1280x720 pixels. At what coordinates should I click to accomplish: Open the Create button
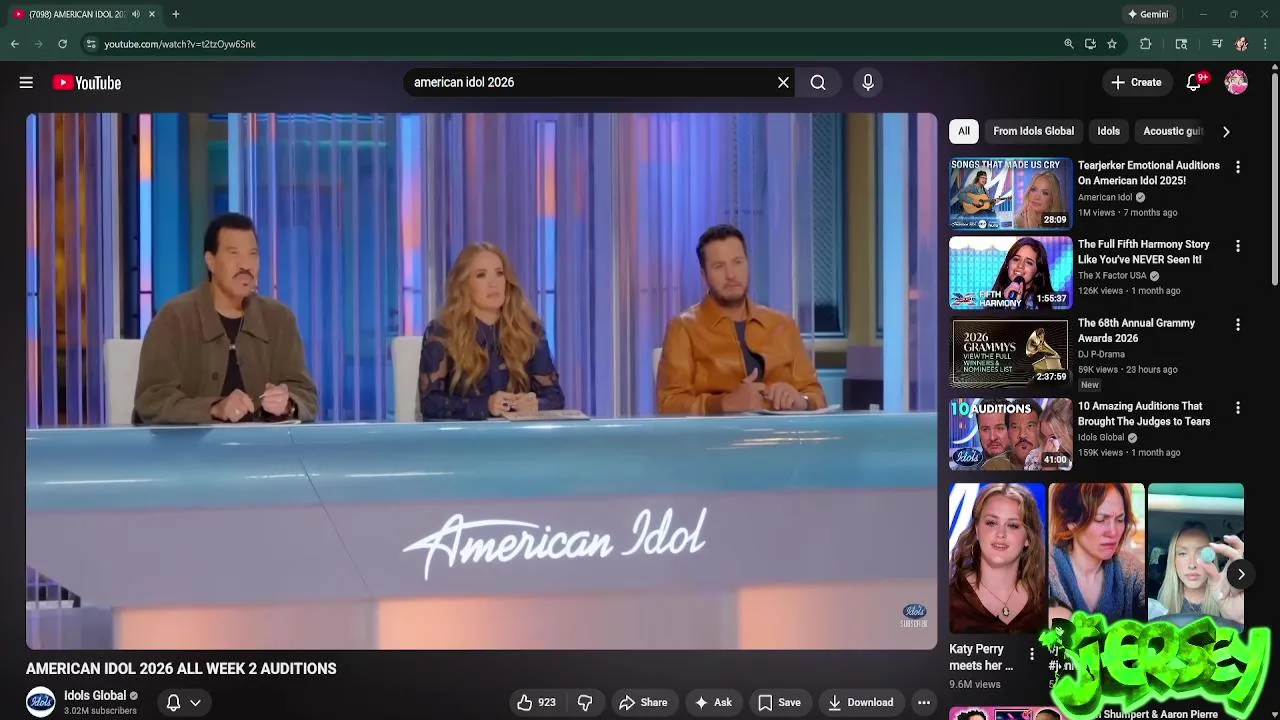pos(1136,83)
